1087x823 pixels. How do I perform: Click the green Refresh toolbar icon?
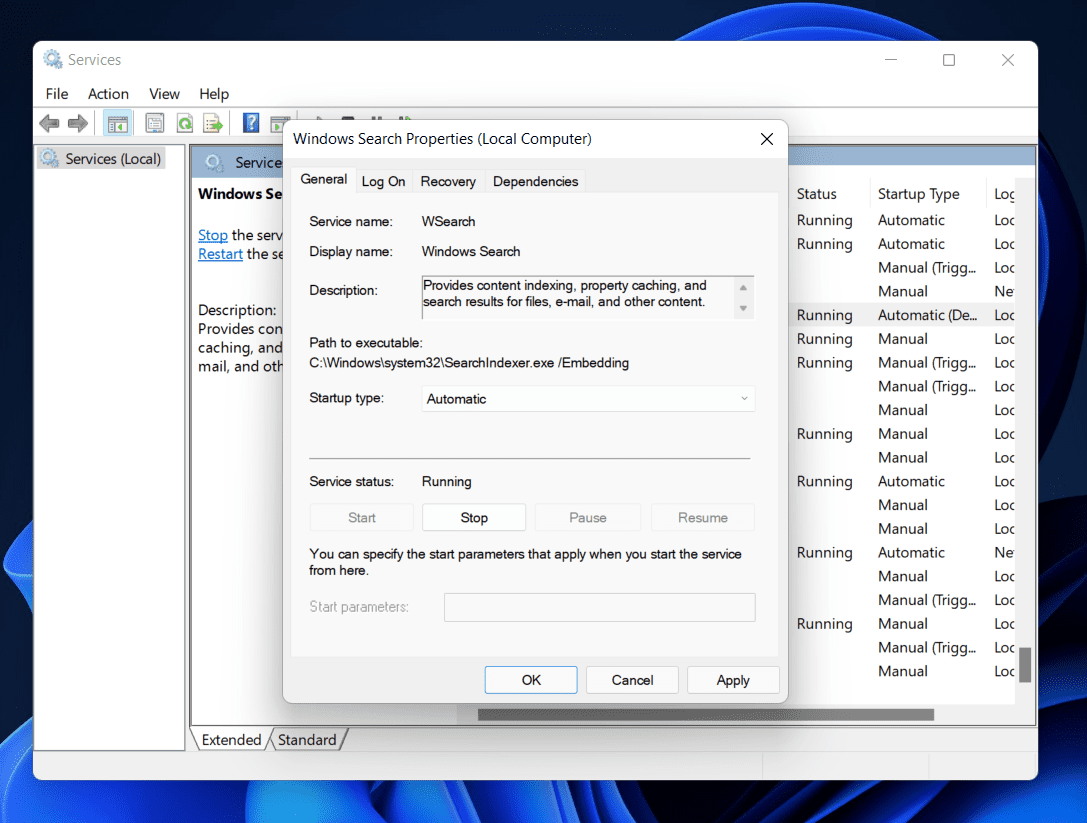point(184,123)
